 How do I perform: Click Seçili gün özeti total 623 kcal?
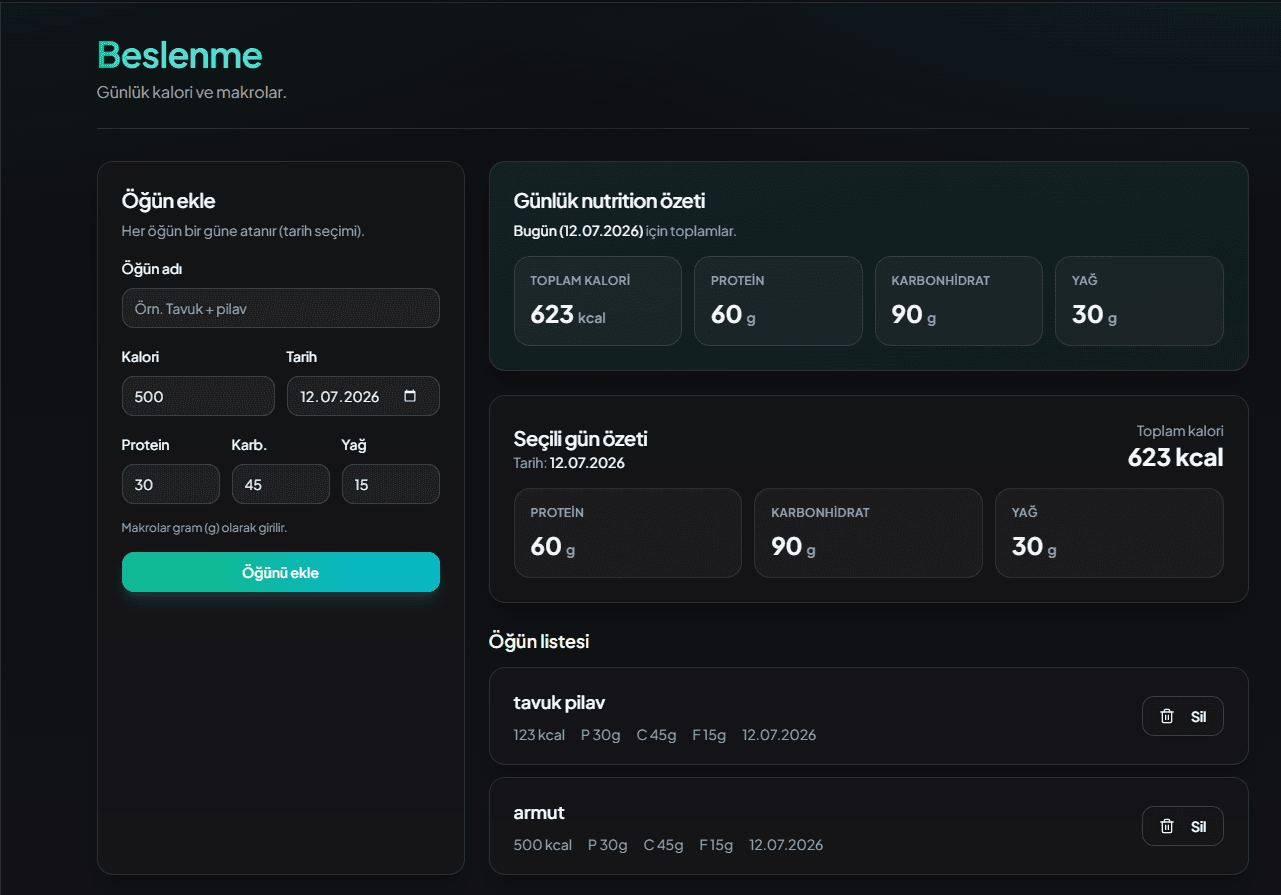pyautogui.click(x=1176, y=457)
